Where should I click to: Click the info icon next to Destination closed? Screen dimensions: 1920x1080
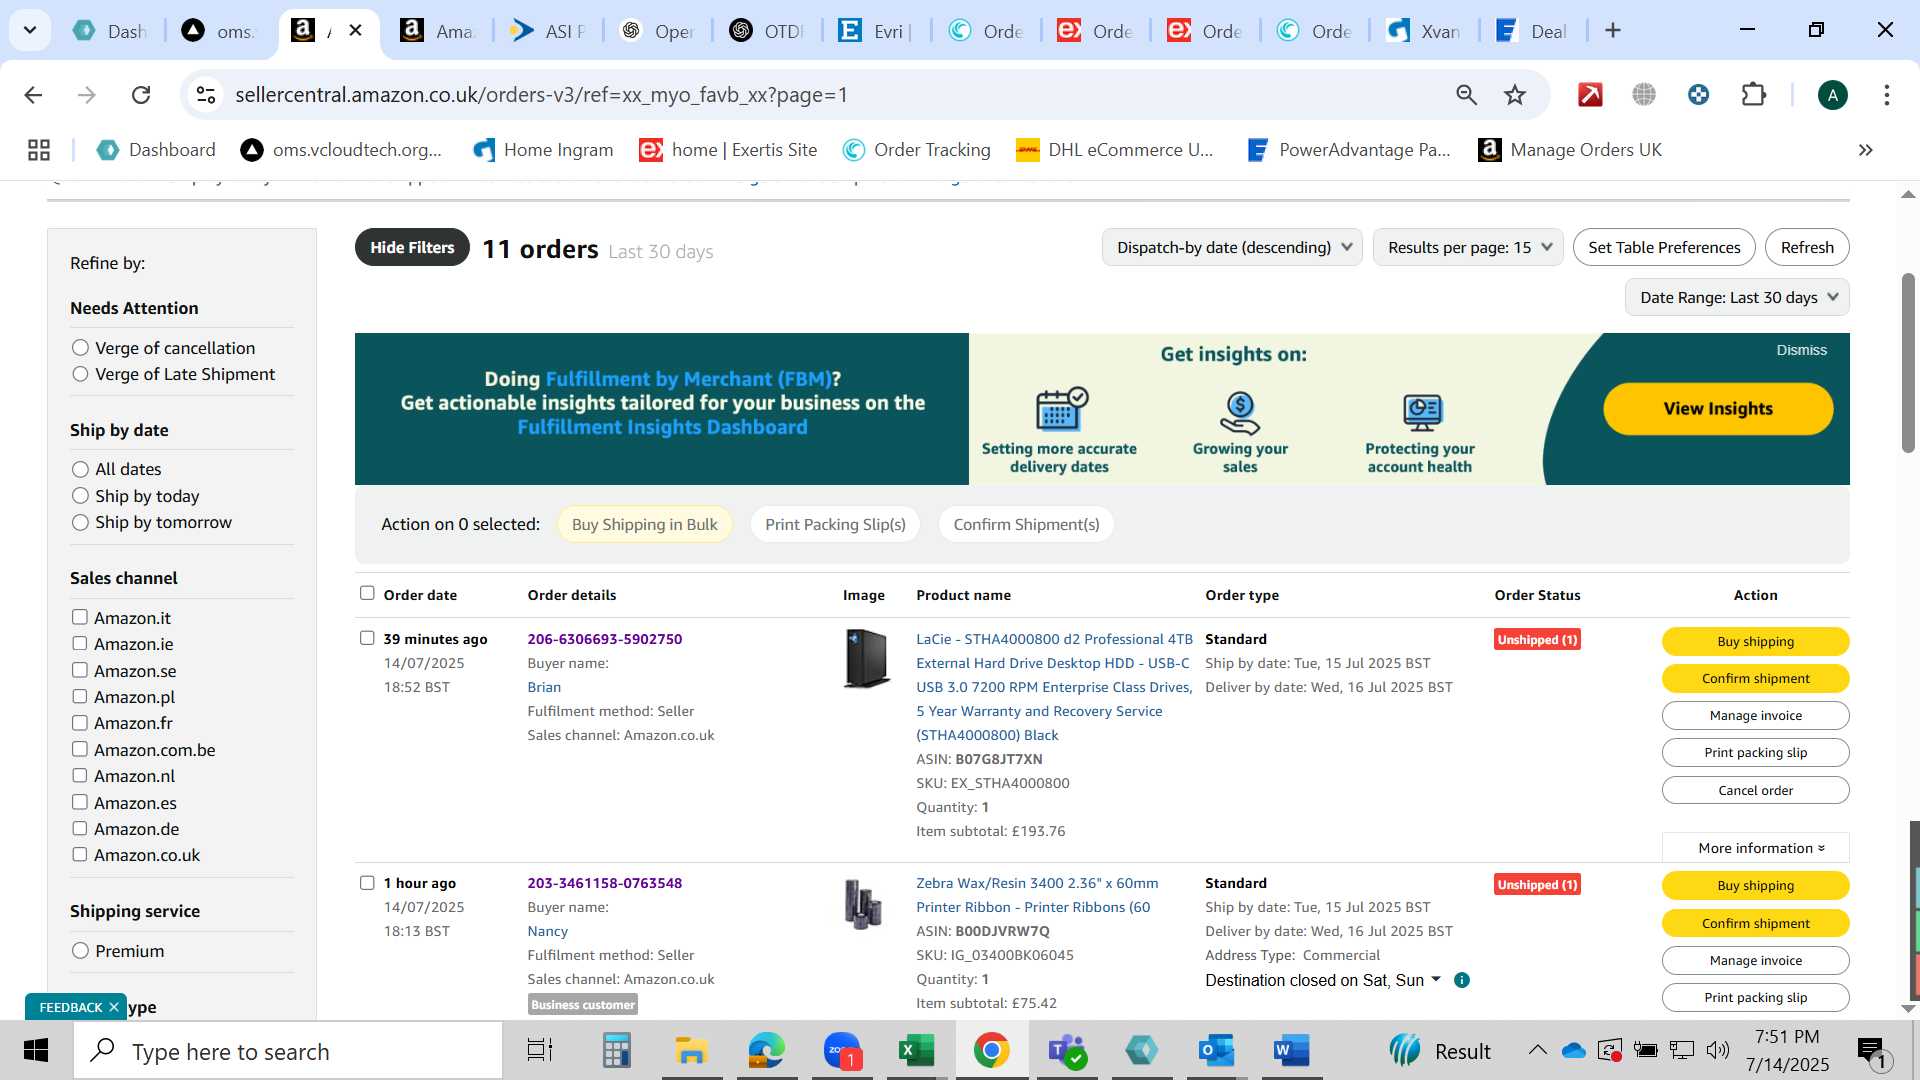click(1462, 980)
